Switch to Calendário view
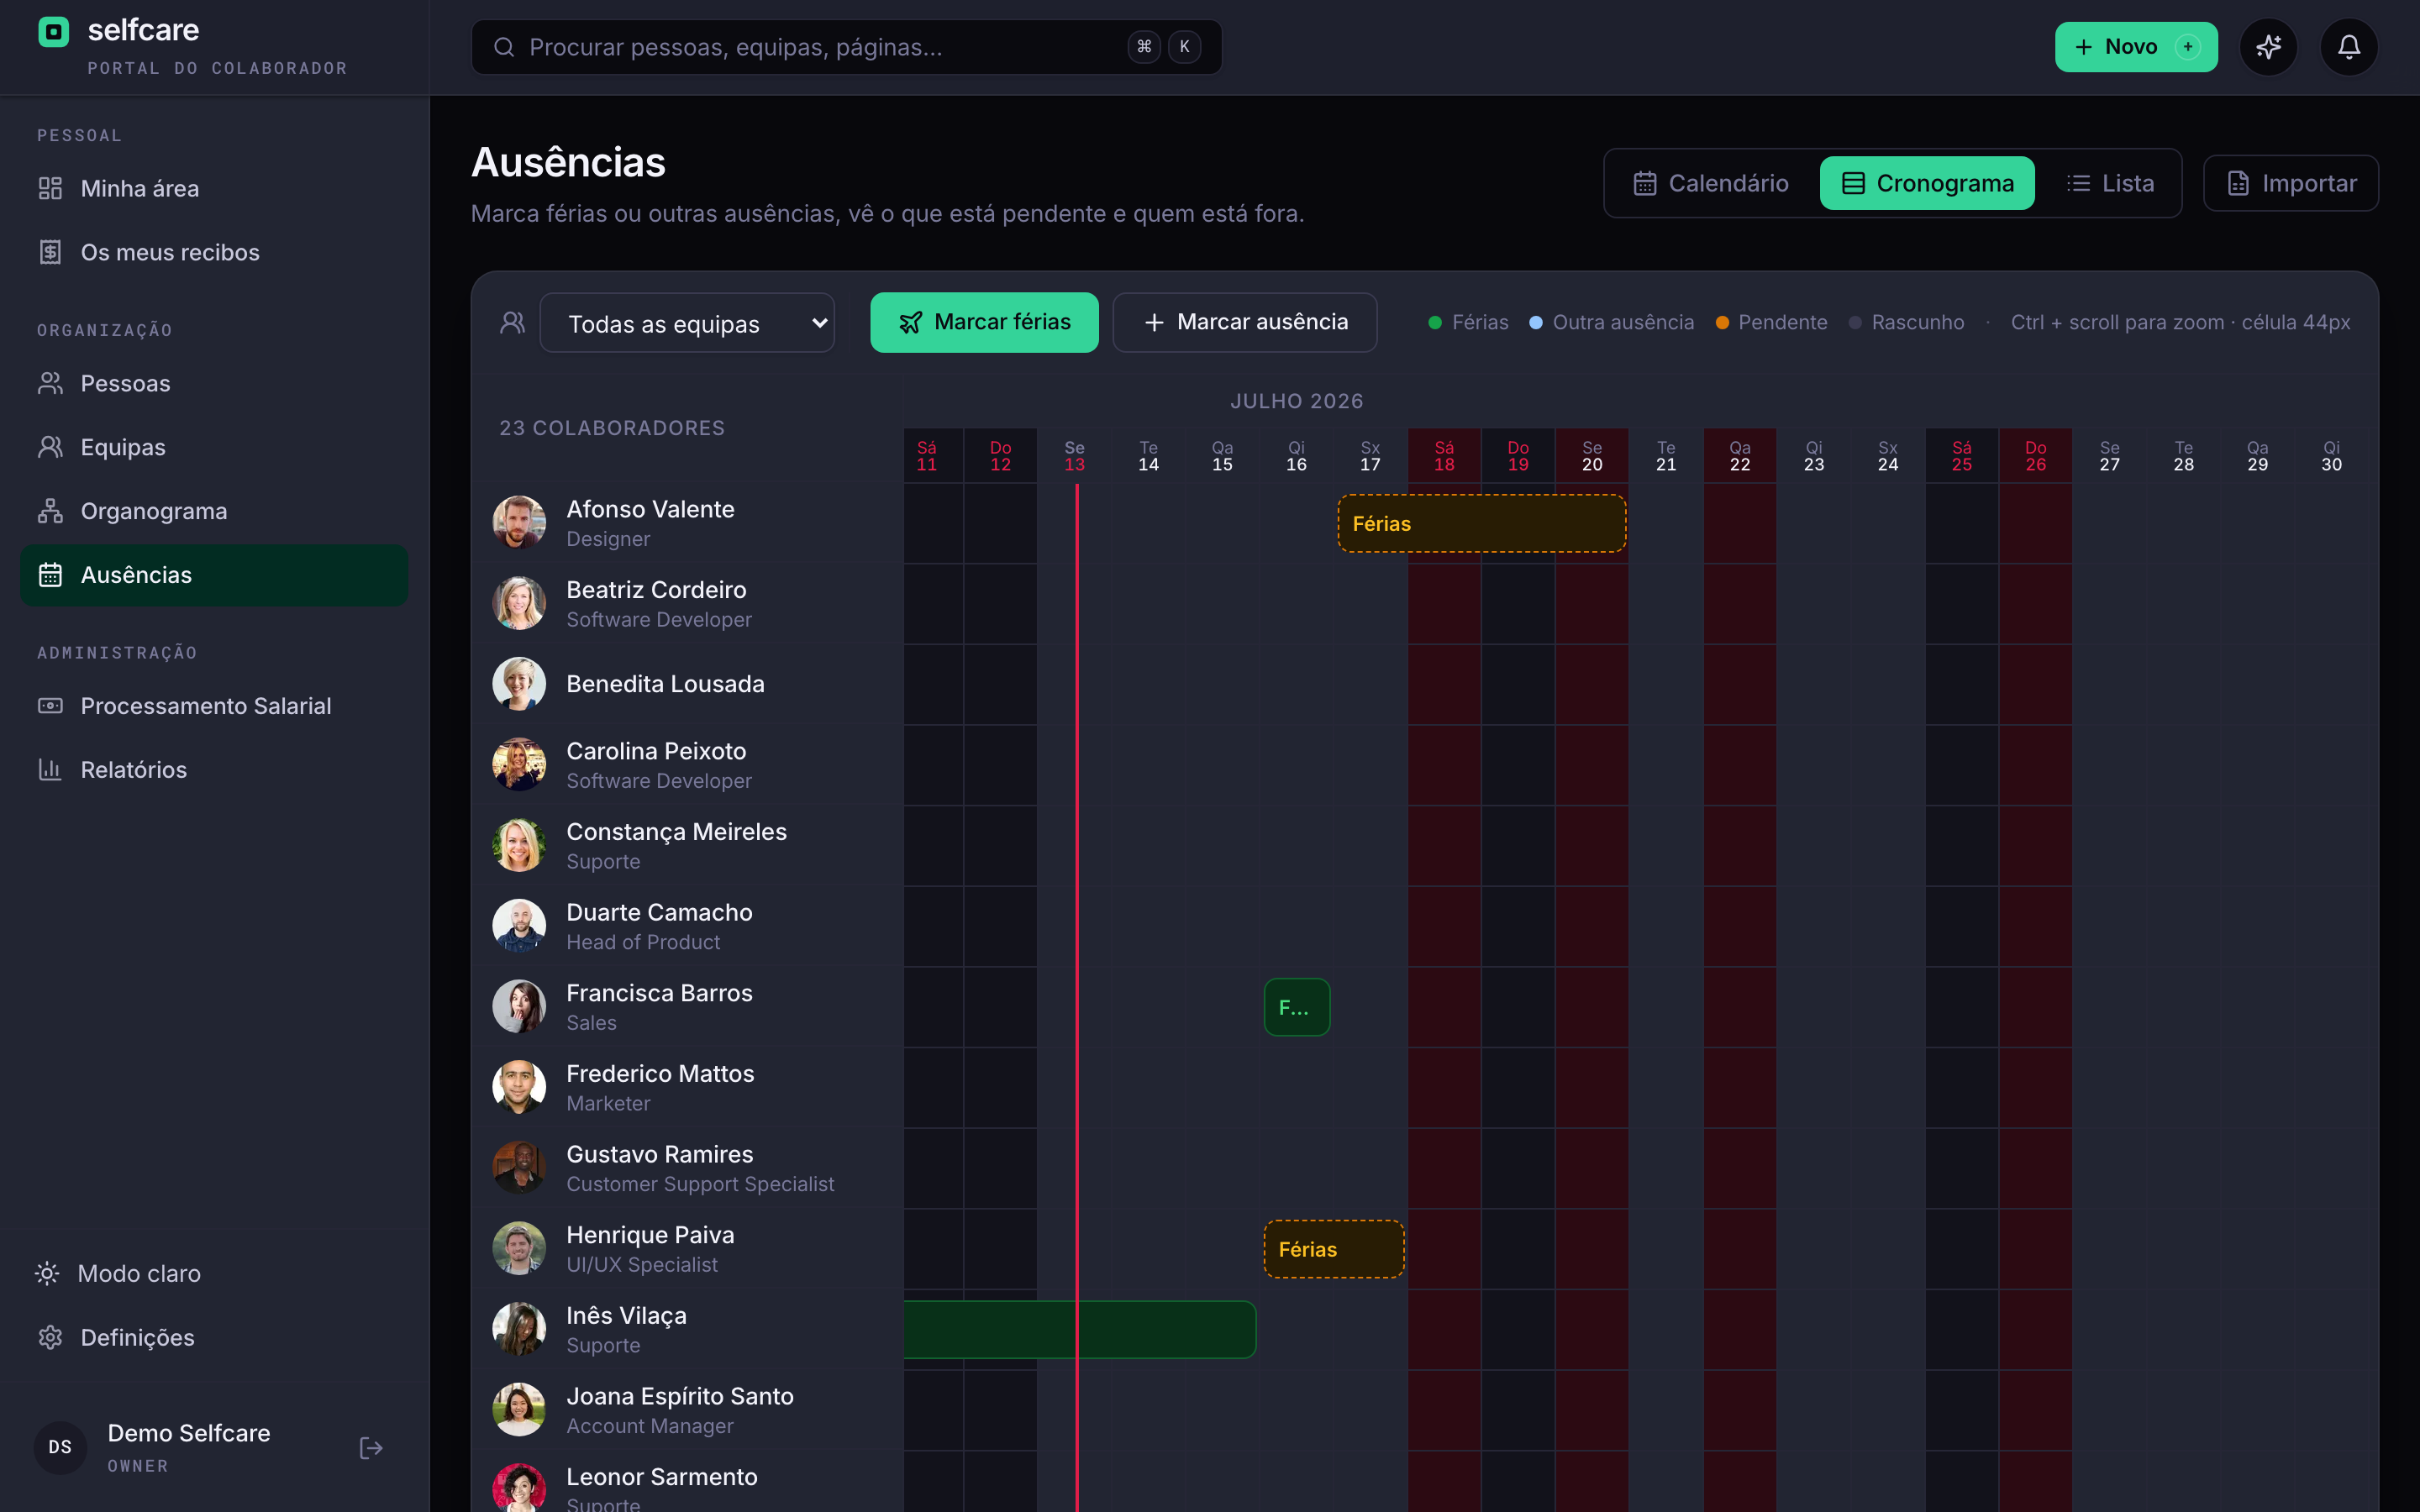 (x=1711, y=183)
